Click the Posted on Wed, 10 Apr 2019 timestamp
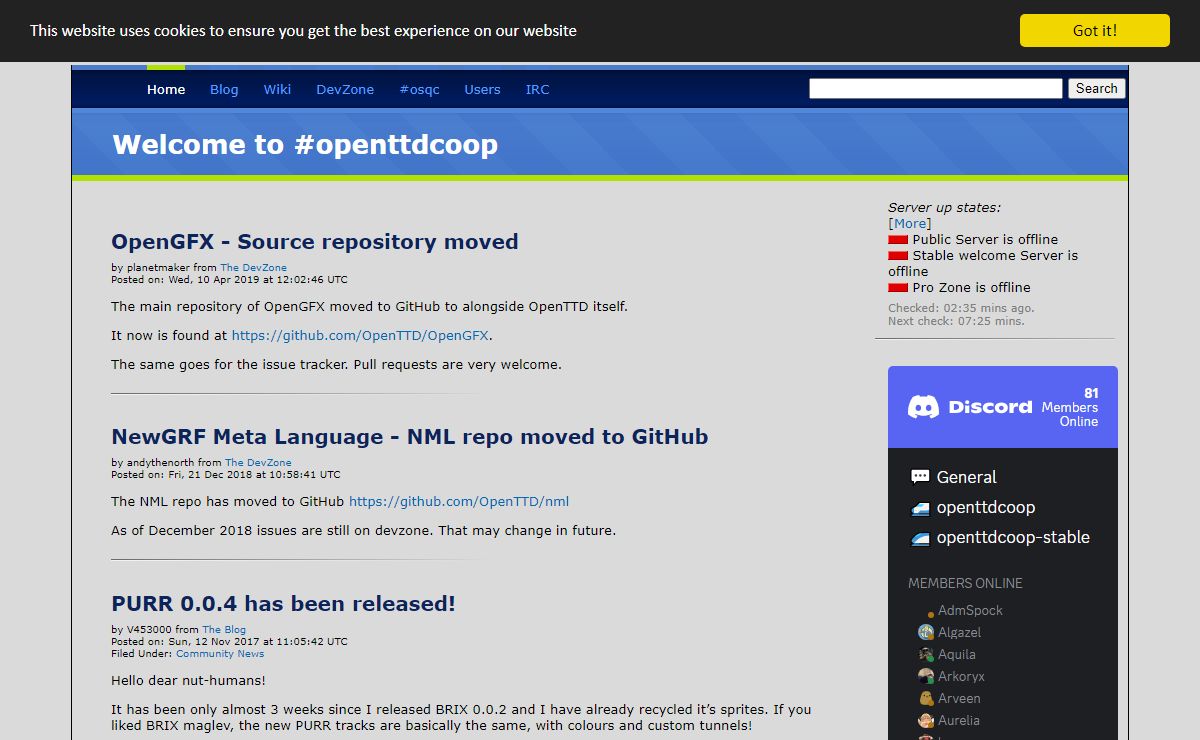The width and height of the screenshot is (1200, 740). [x=229, y=280]
